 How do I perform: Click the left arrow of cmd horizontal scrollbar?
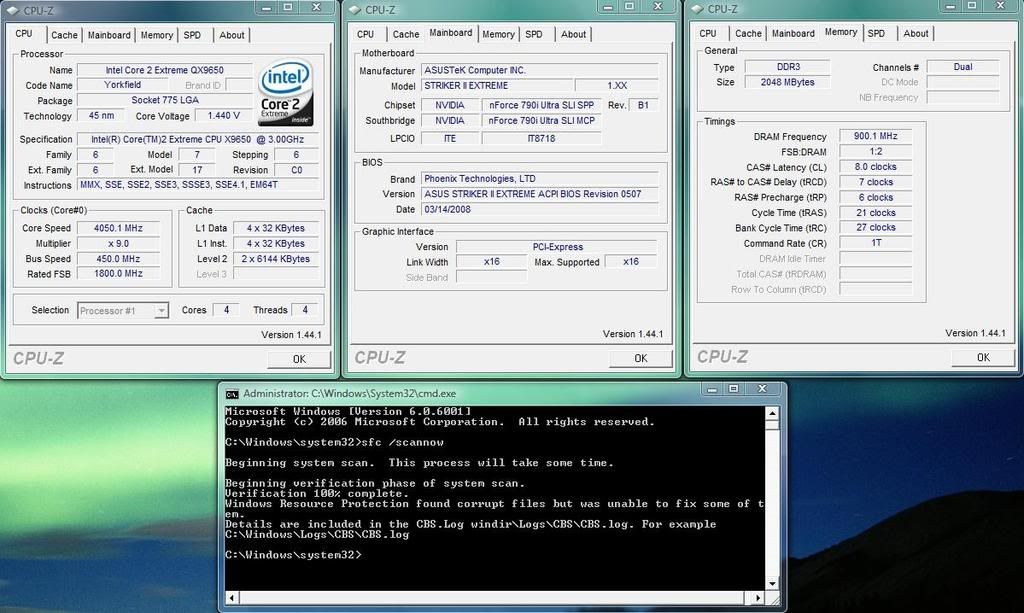point(231,597)
